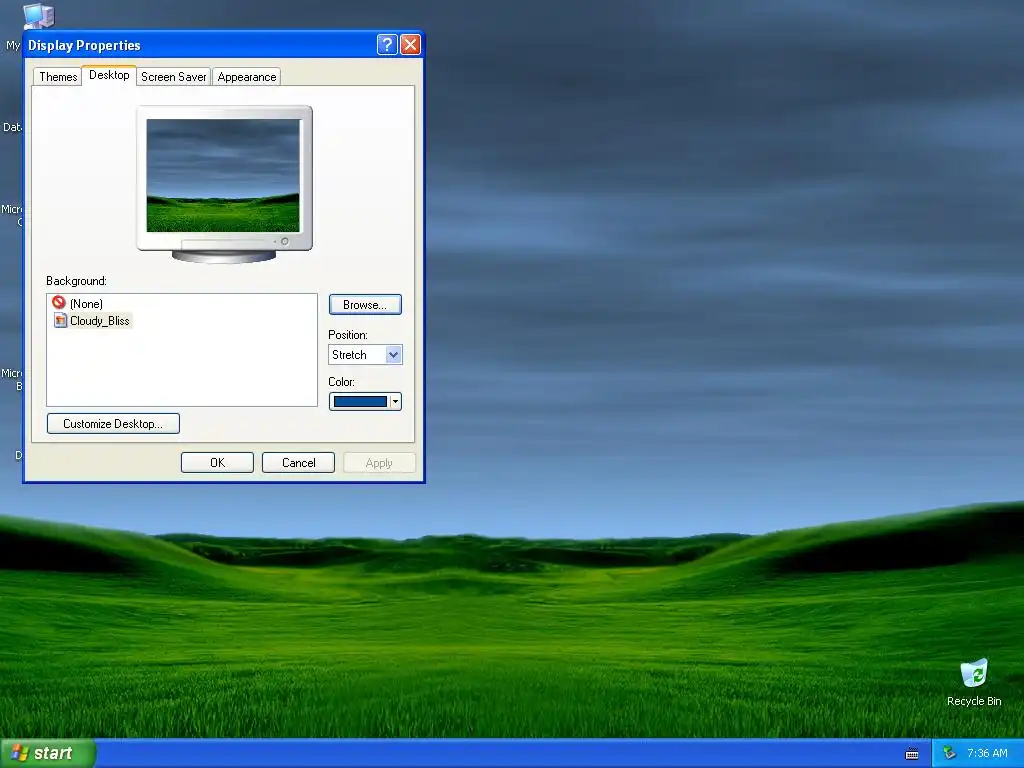
Task: Cancel the Display Properties dialog
Action: (x=298, y=462)
